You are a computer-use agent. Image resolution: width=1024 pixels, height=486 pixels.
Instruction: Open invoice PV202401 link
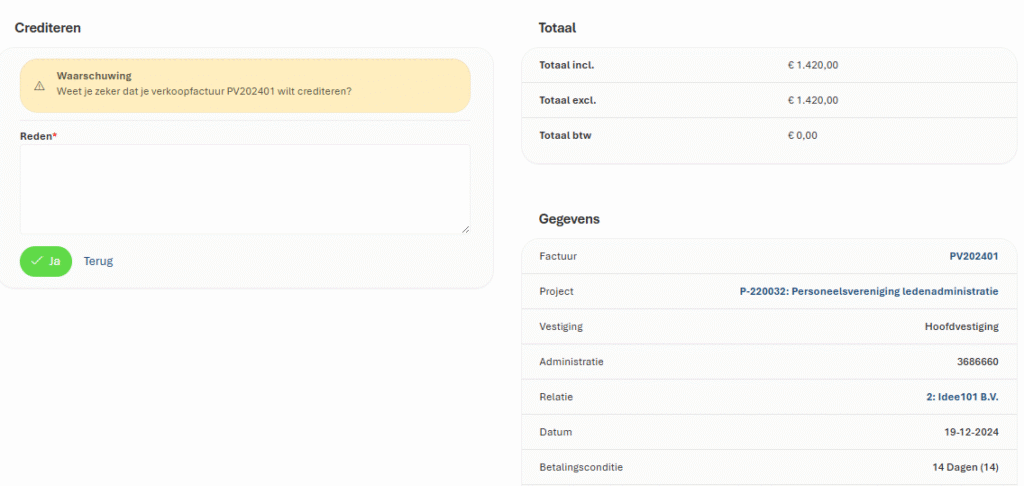(973, 256)
